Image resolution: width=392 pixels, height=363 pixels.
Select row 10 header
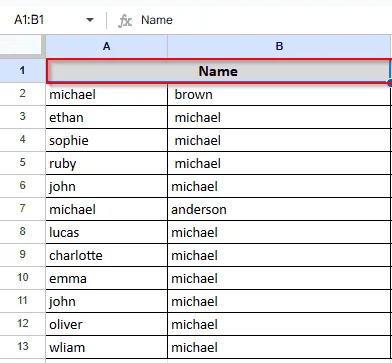coord(22,278)
